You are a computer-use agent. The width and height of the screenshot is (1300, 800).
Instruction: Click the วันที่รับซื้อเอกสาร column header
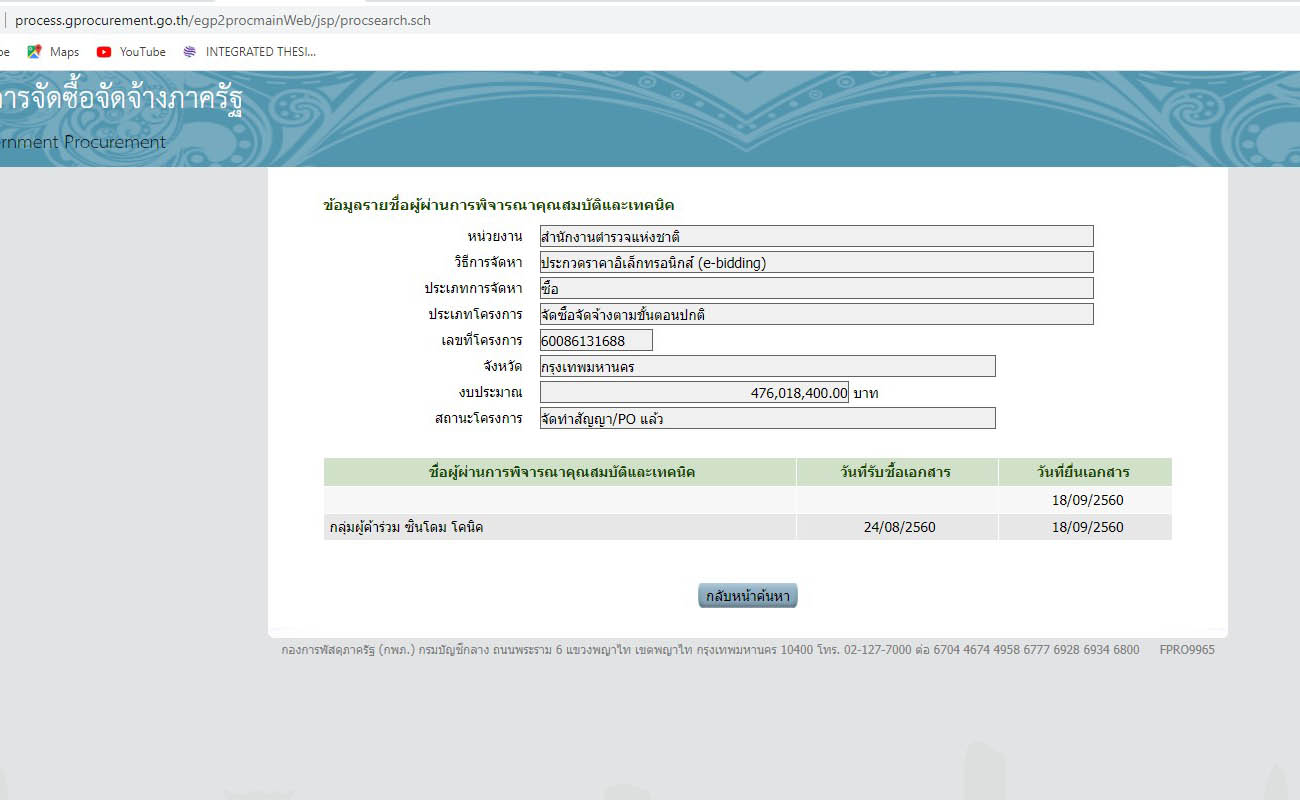point(896,472)
